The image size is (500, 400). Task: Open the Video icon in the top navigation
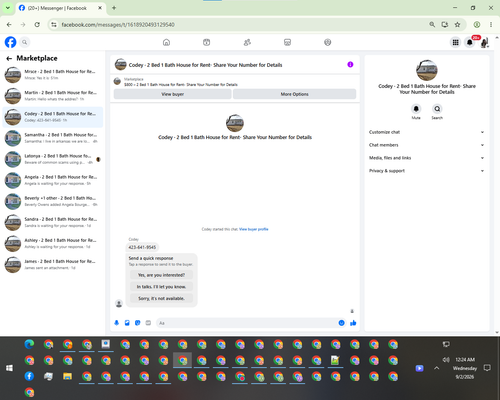207,42
